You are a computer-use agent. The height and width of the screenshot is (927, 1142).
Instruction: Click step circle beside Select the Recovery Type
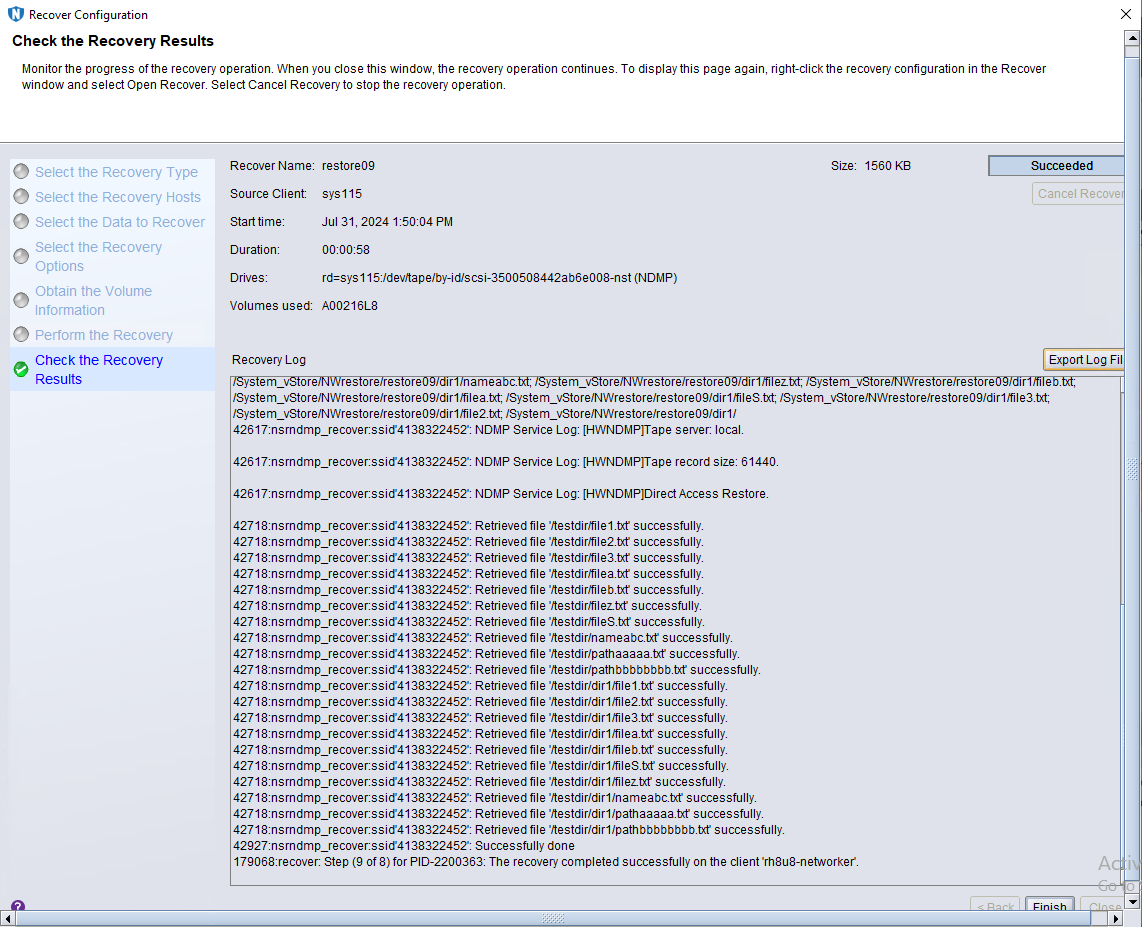click(x=21, y=172)
